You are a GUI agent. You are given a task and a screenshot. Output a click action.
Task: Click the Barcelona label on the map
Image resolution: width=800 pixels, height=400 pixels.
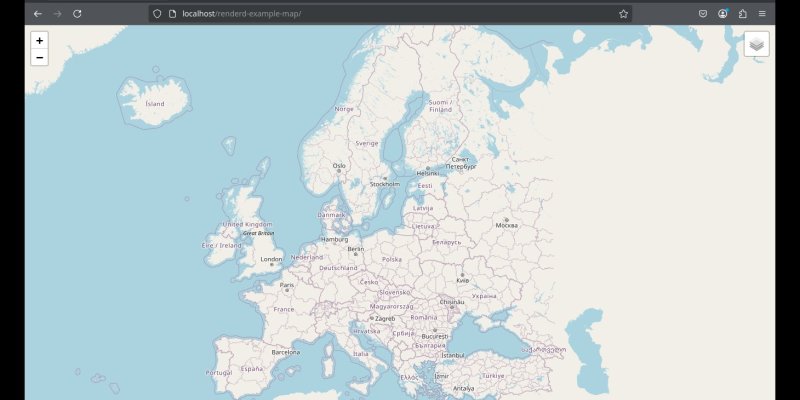click(x=285, y=352)
